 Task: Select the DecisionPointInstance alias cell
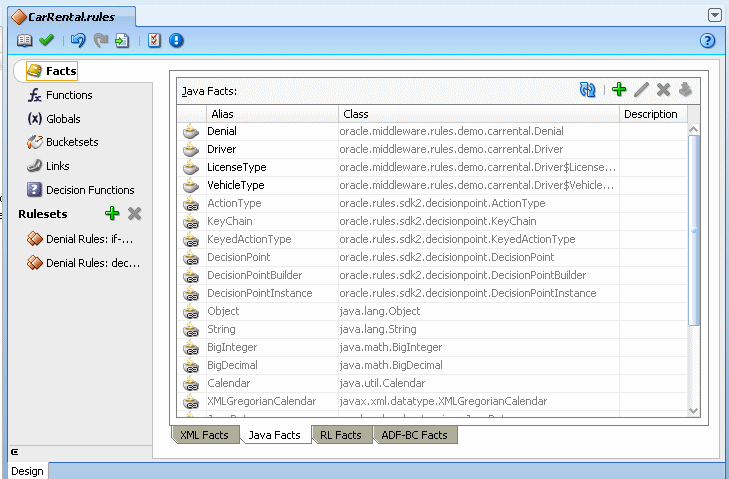coord(272,293)
